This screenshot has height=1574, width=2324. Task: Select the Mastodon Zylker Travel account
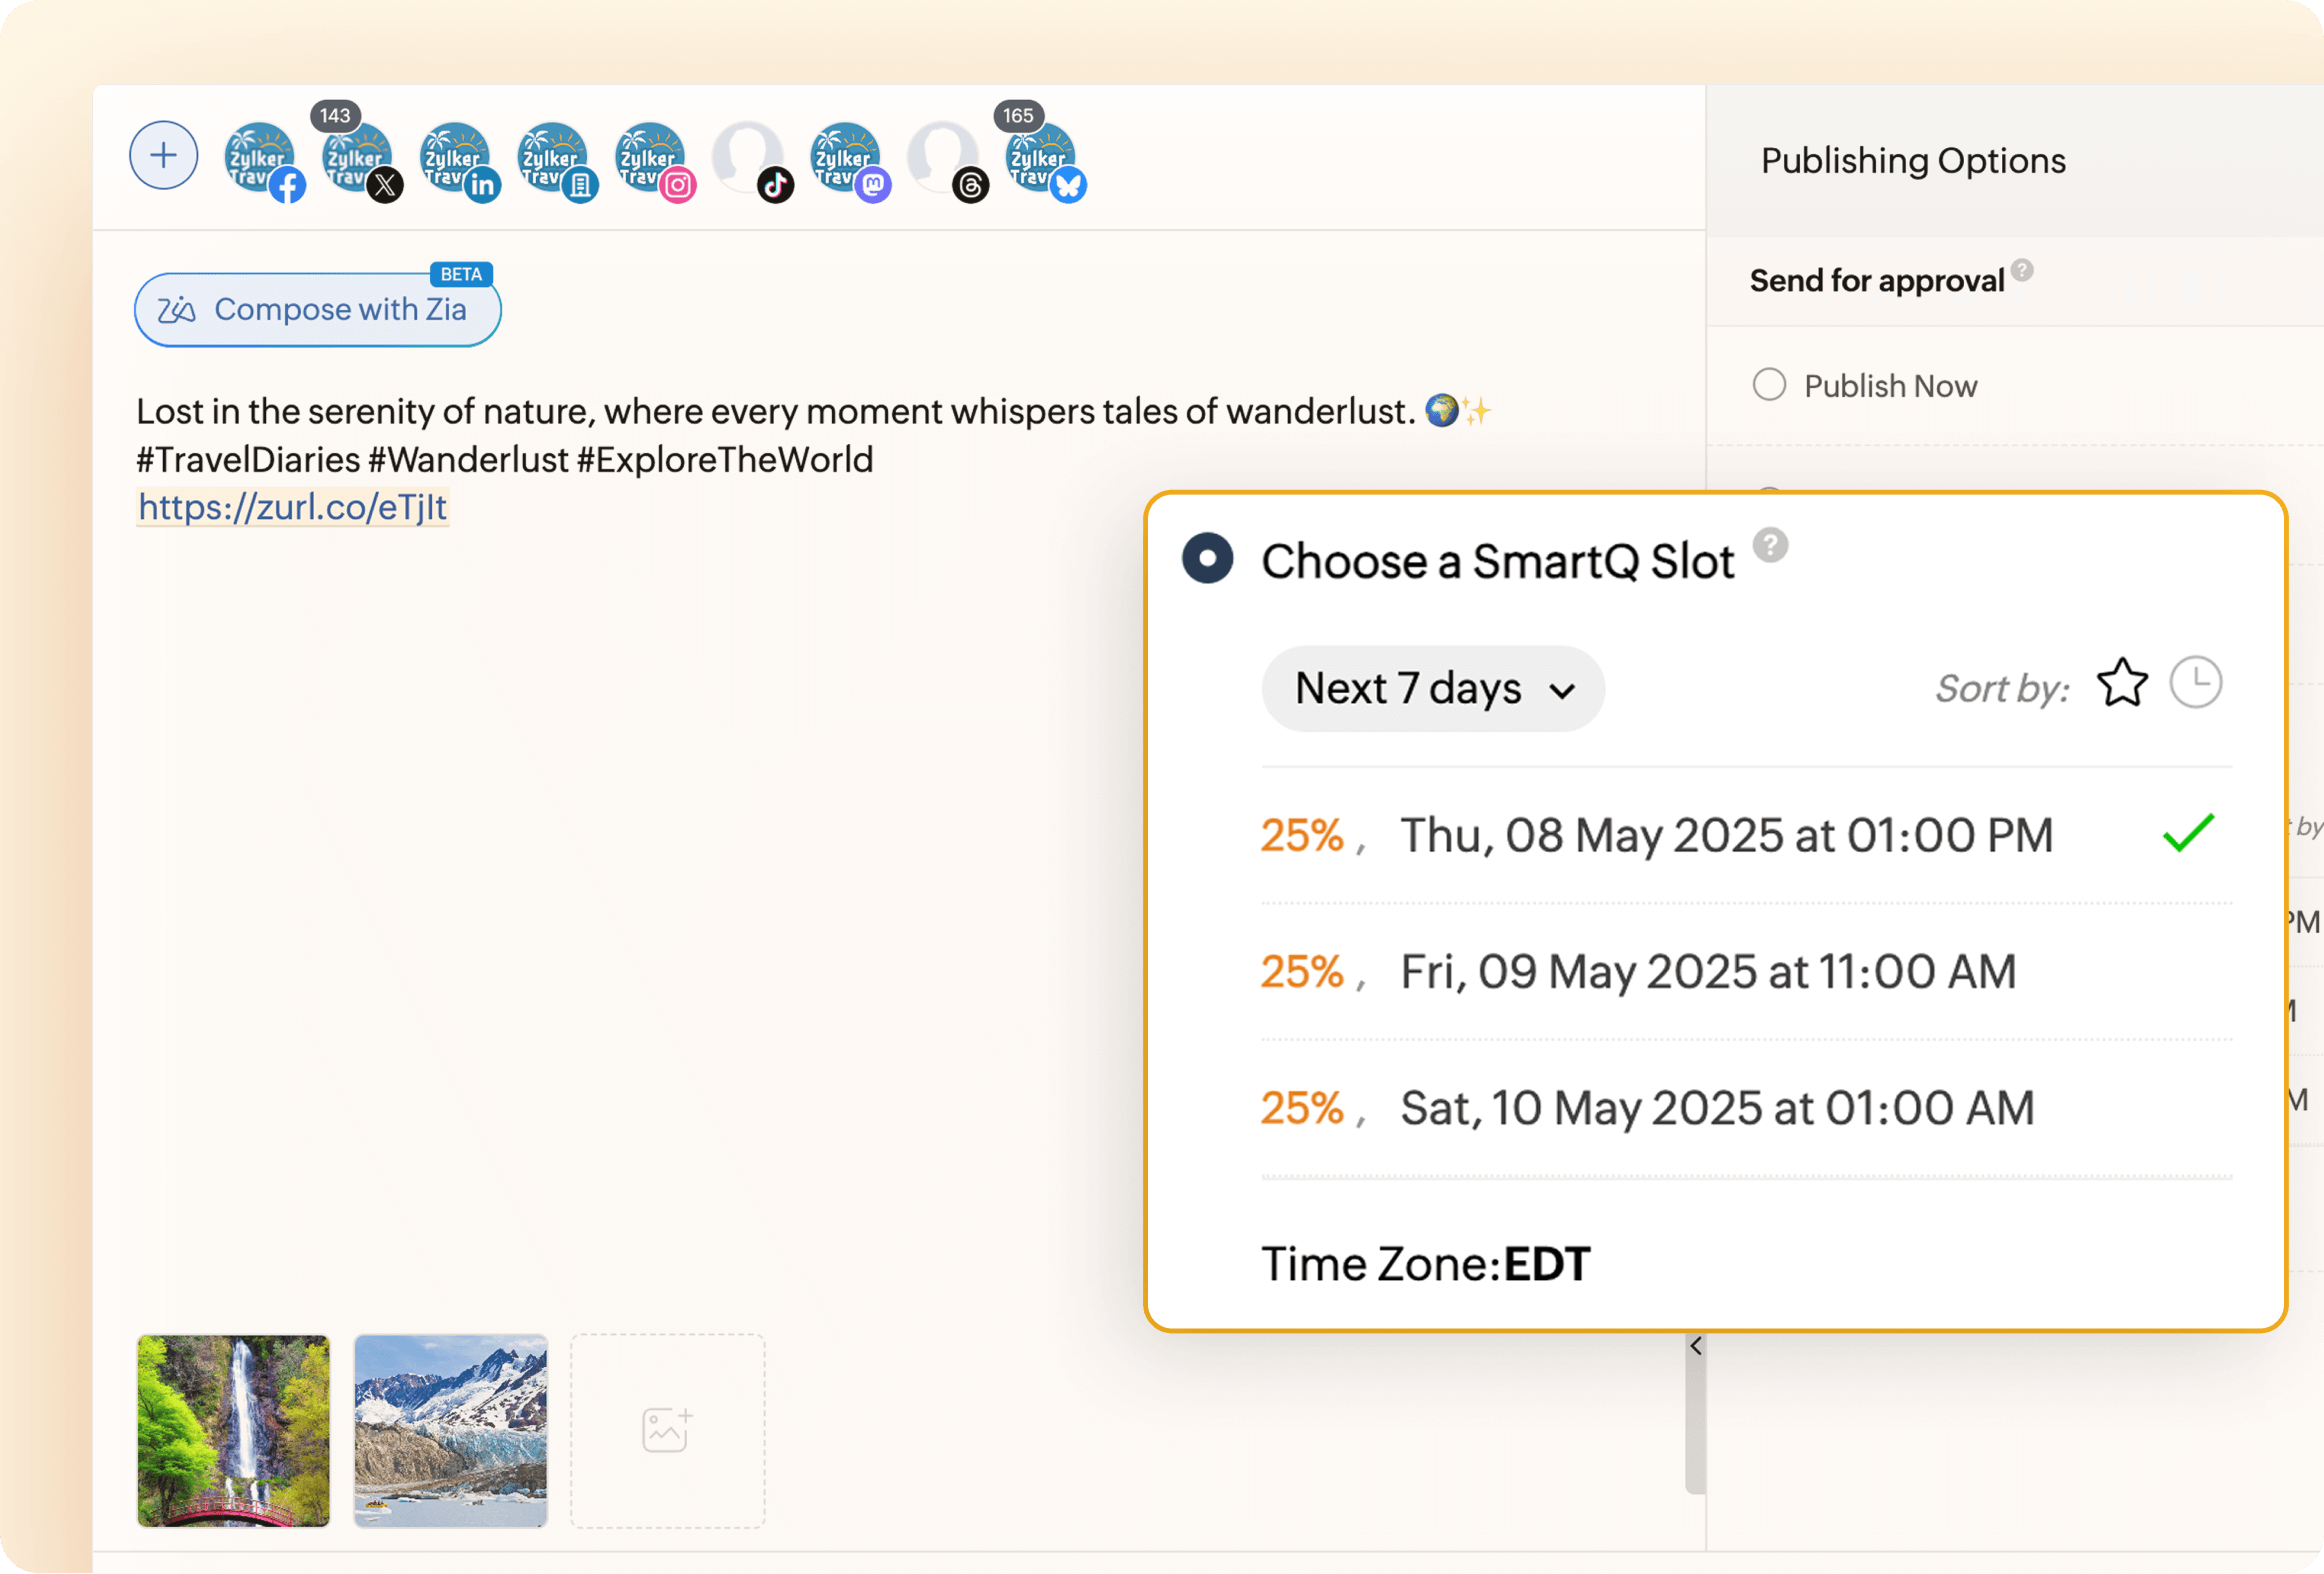[x=847, y=158]
